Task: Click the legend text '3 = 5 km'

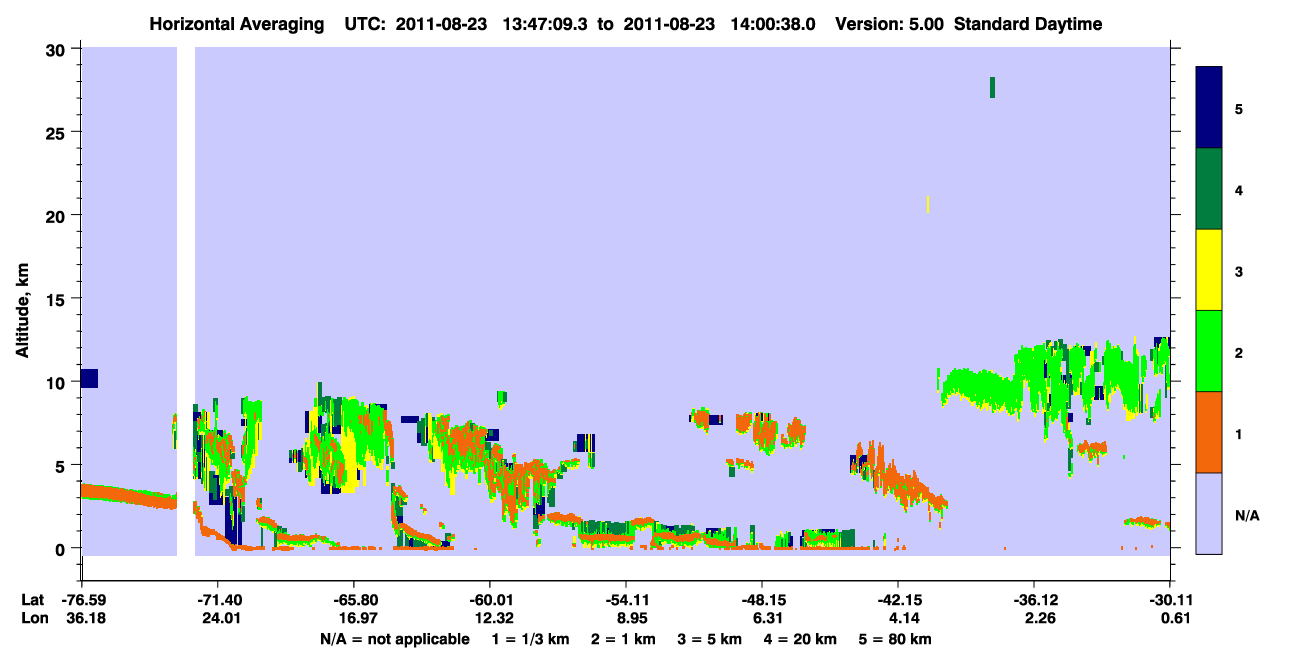Action: 710,639
